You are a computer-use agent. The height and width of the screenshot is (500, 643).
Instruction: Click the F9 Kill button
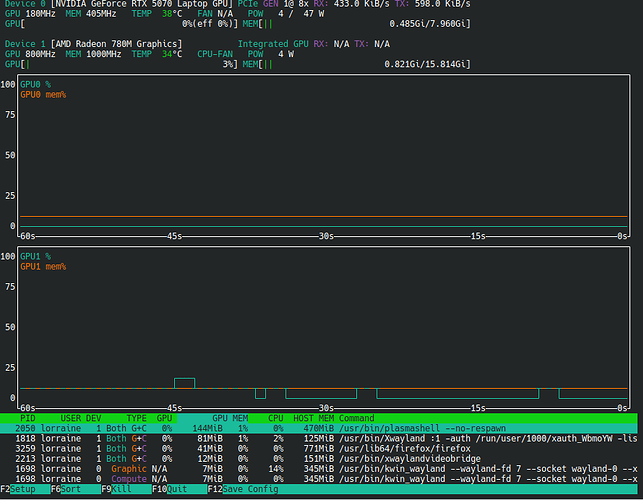126,489
